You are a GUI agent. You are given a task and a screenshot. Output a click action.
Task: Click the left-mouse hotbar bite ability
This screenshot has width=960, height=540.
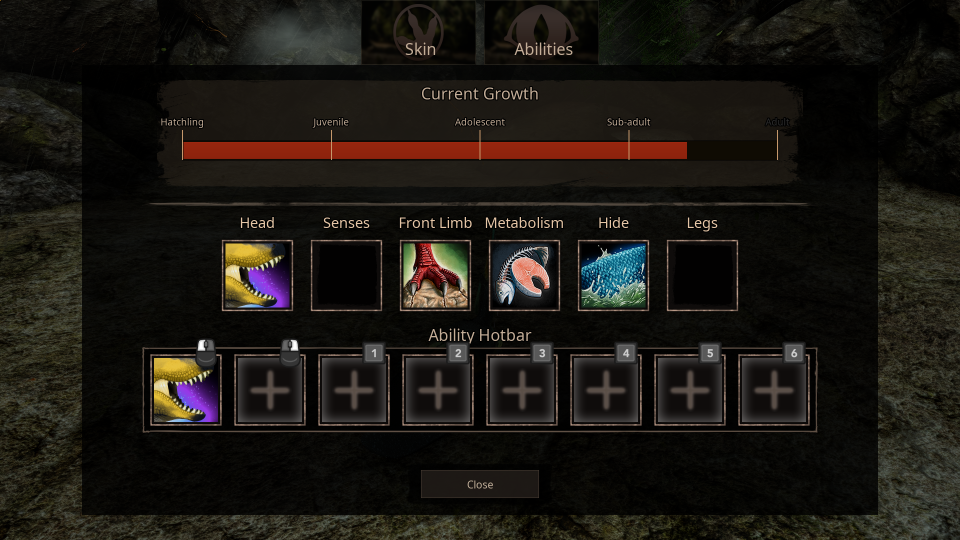point(186,390)
